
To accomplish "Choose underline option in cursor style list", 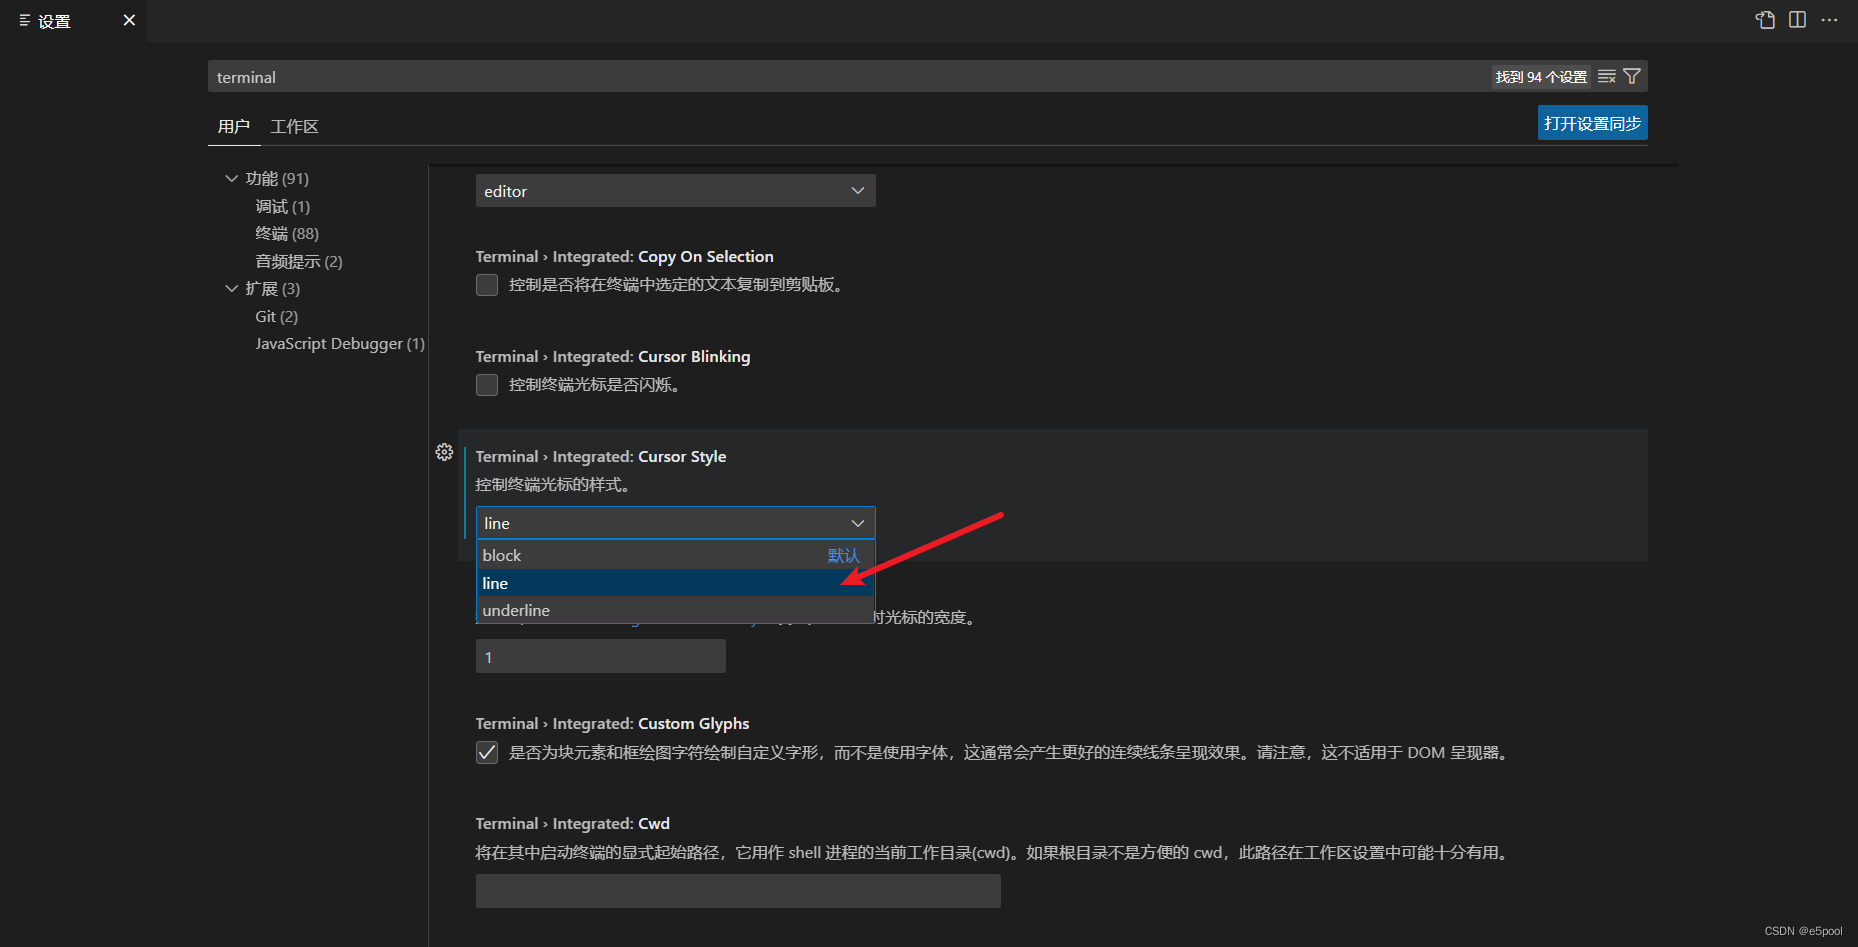I will [676, 610].
